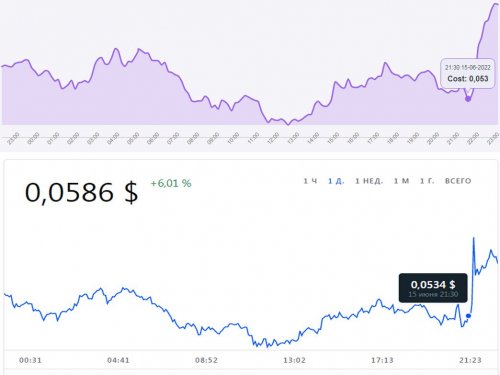Click the +6,01 % change indicator

point(171,183)
